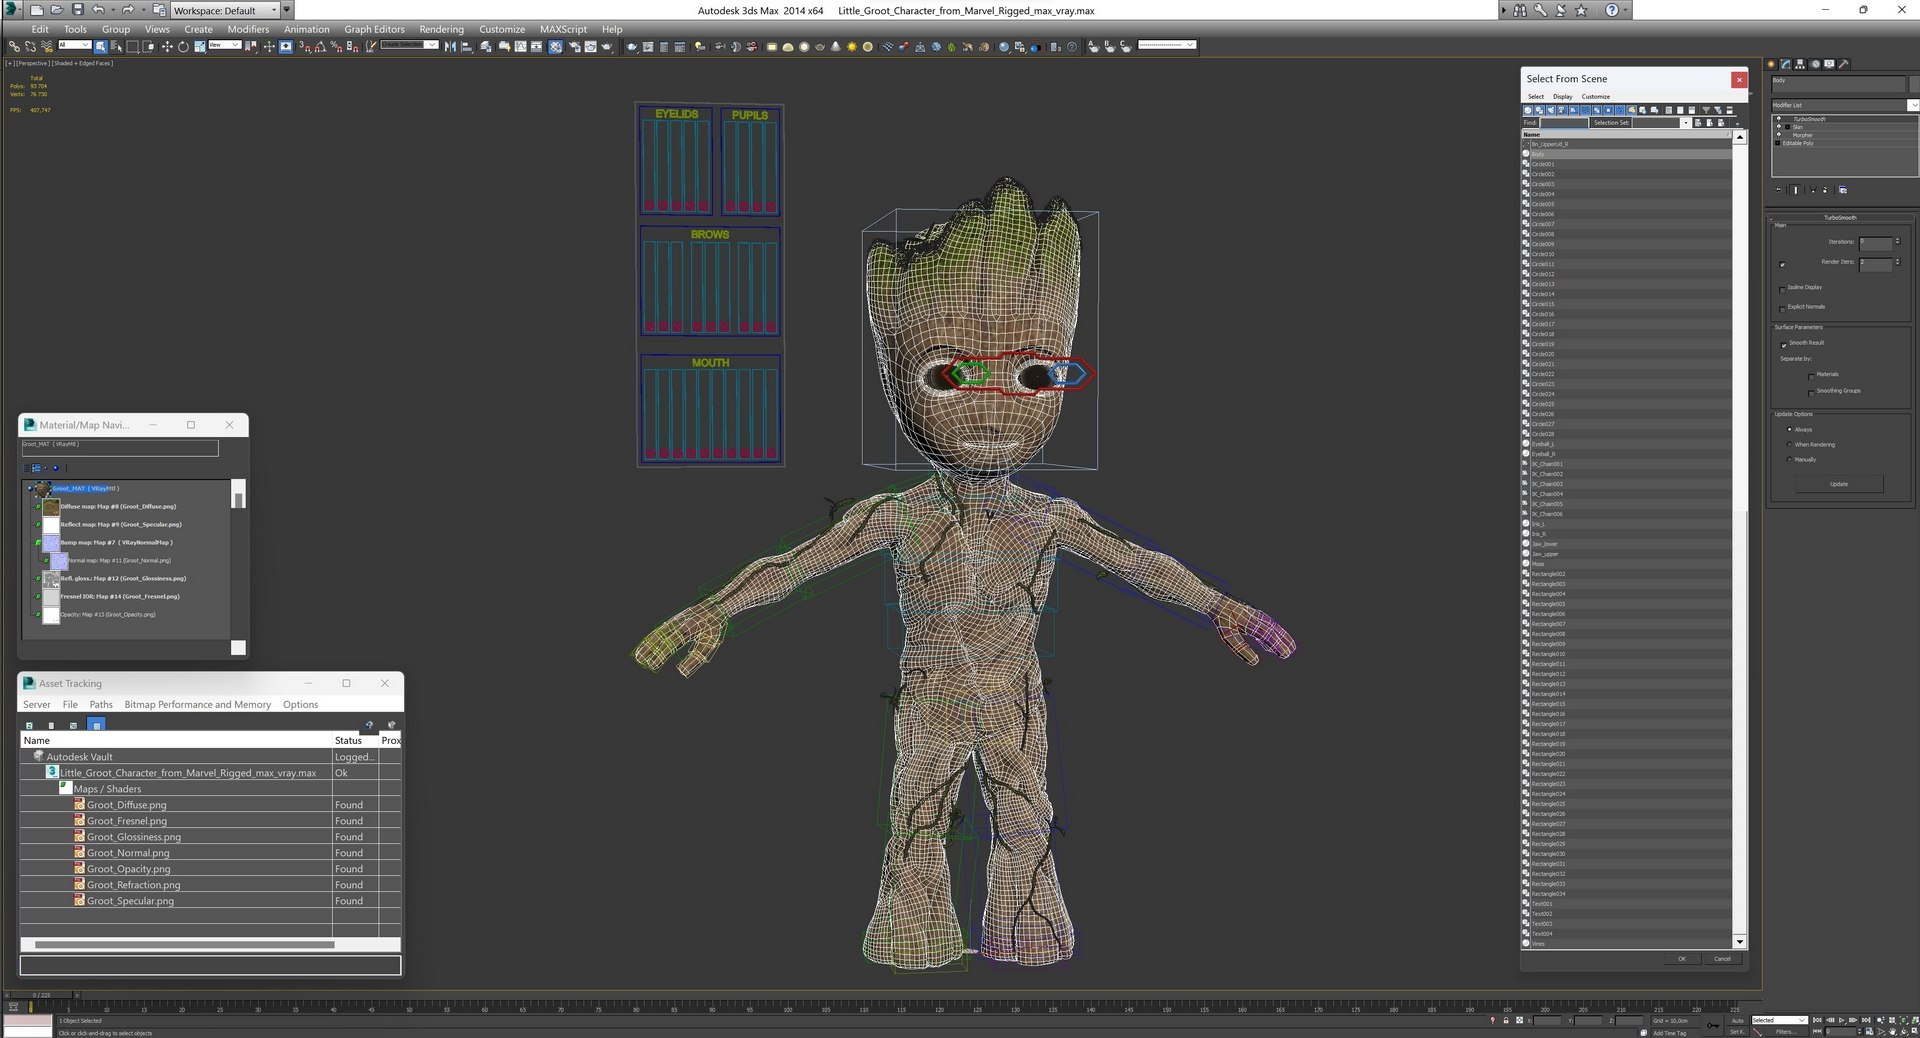This screenshot has height=1038, width=1920.
Task: Toggle Isoline Display checkbox
Action: [1782, 288]
